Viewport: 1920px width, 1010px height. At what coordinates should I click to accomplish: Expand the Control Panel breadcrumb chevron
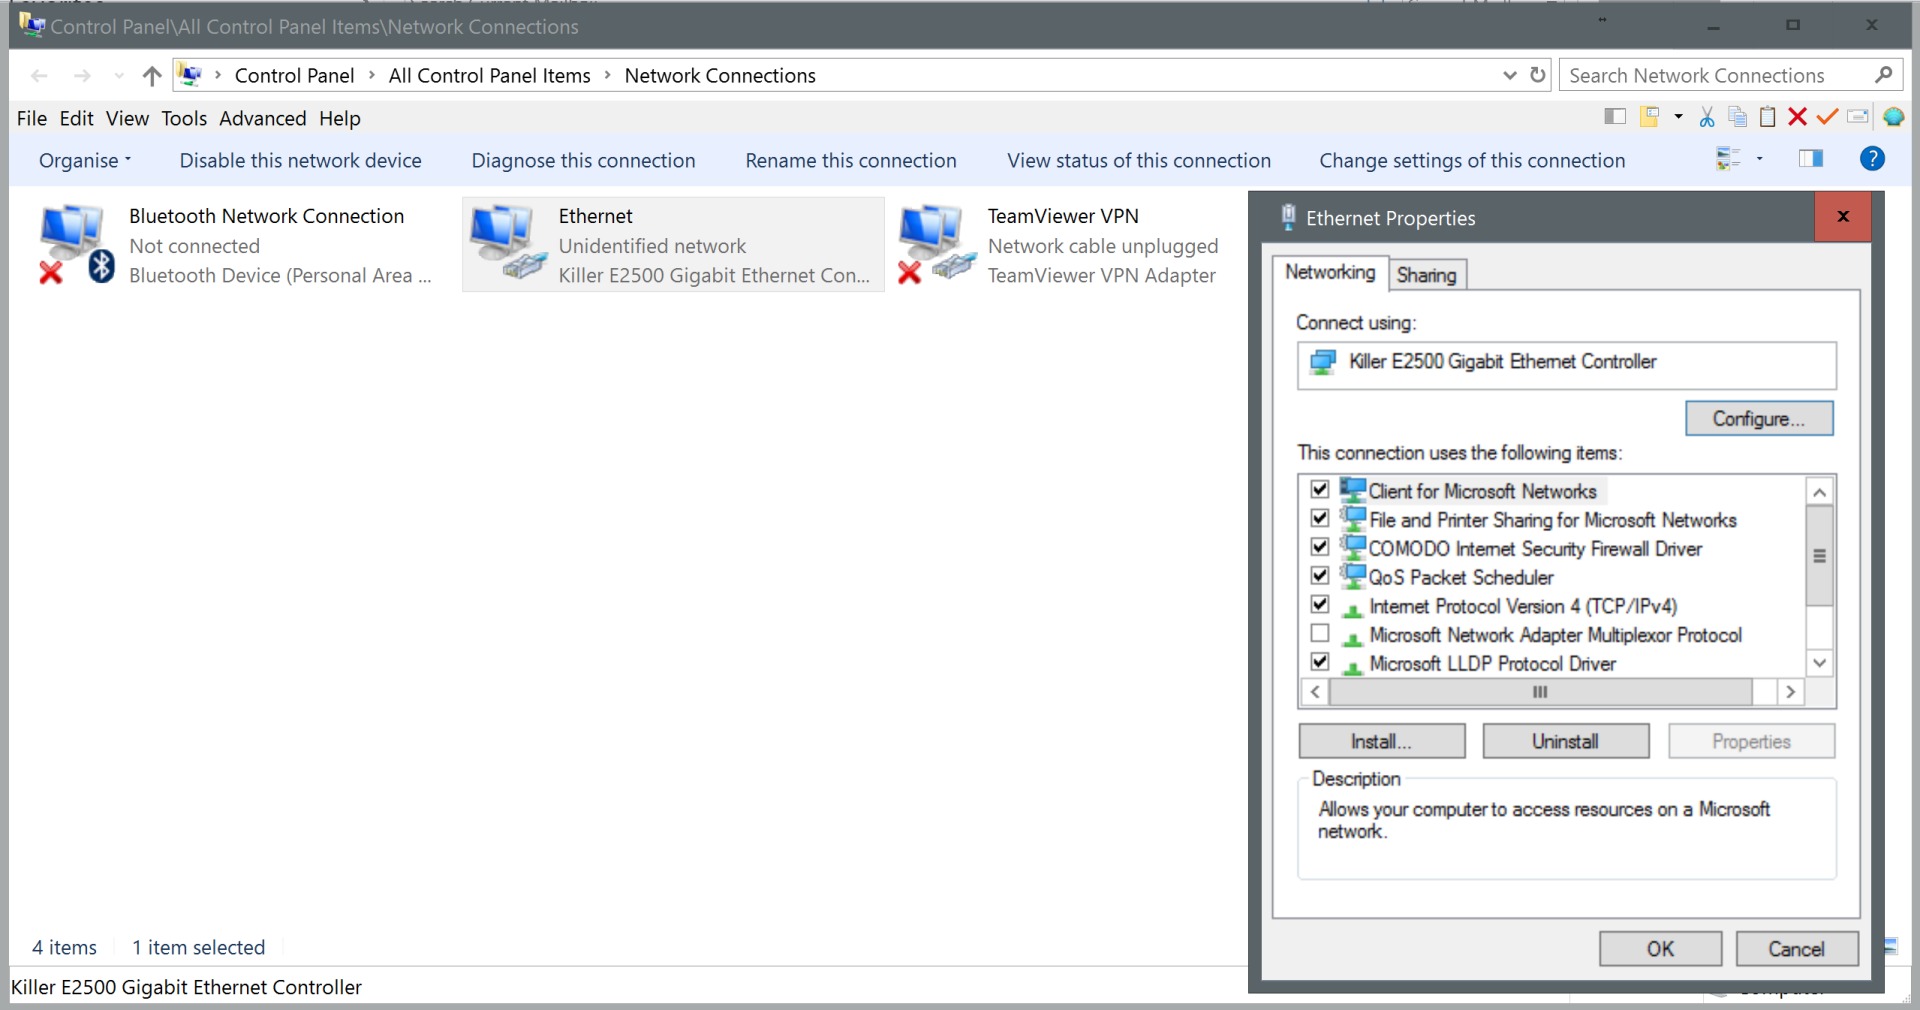[372, 75]
